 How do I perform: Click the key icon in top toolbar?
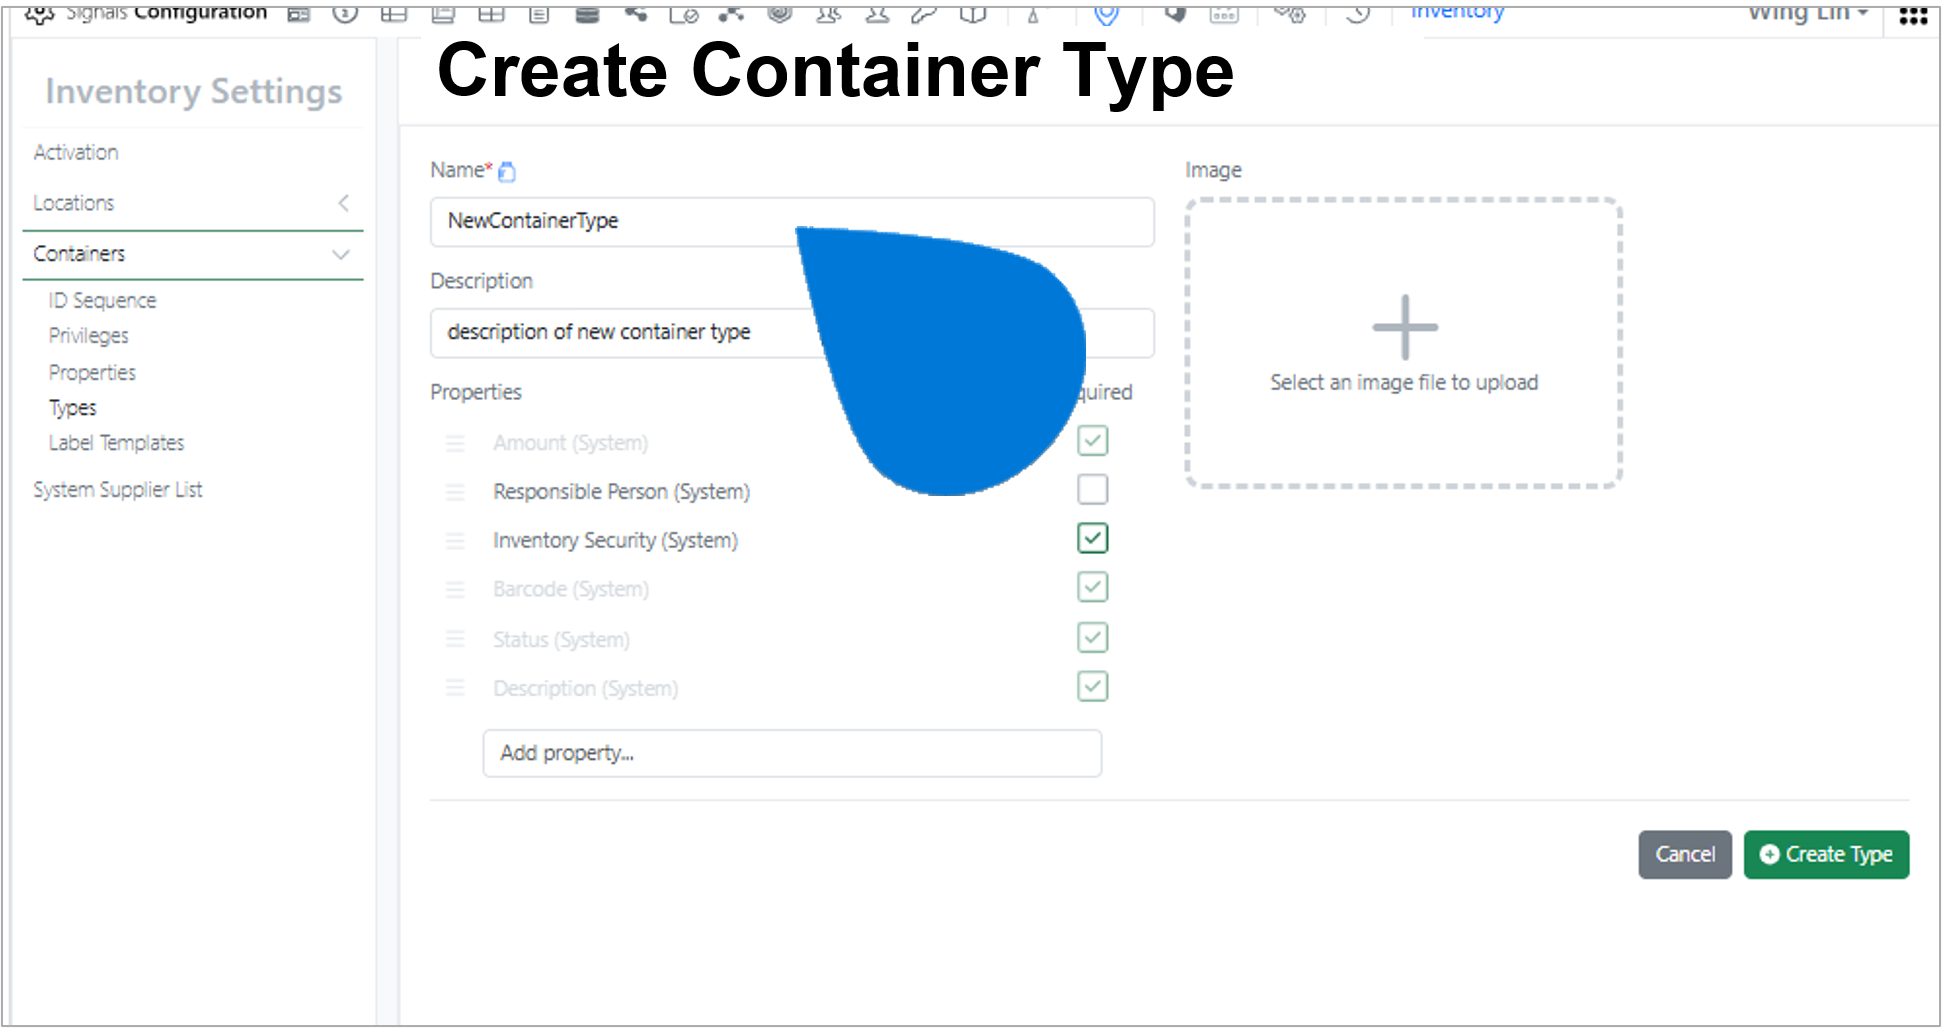[924, 14]
